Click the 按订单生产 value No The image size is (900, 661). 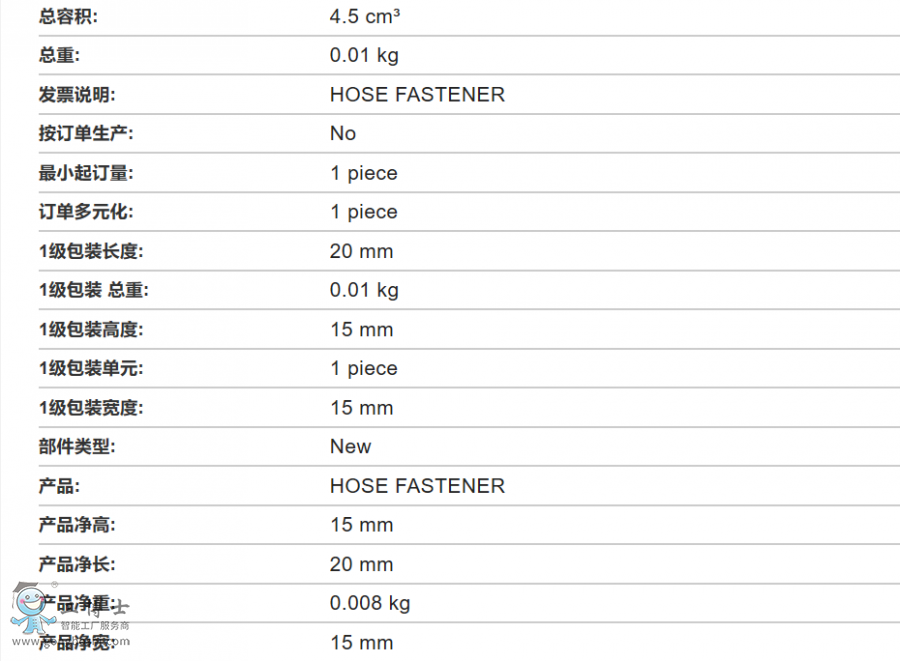click(343, 134)
